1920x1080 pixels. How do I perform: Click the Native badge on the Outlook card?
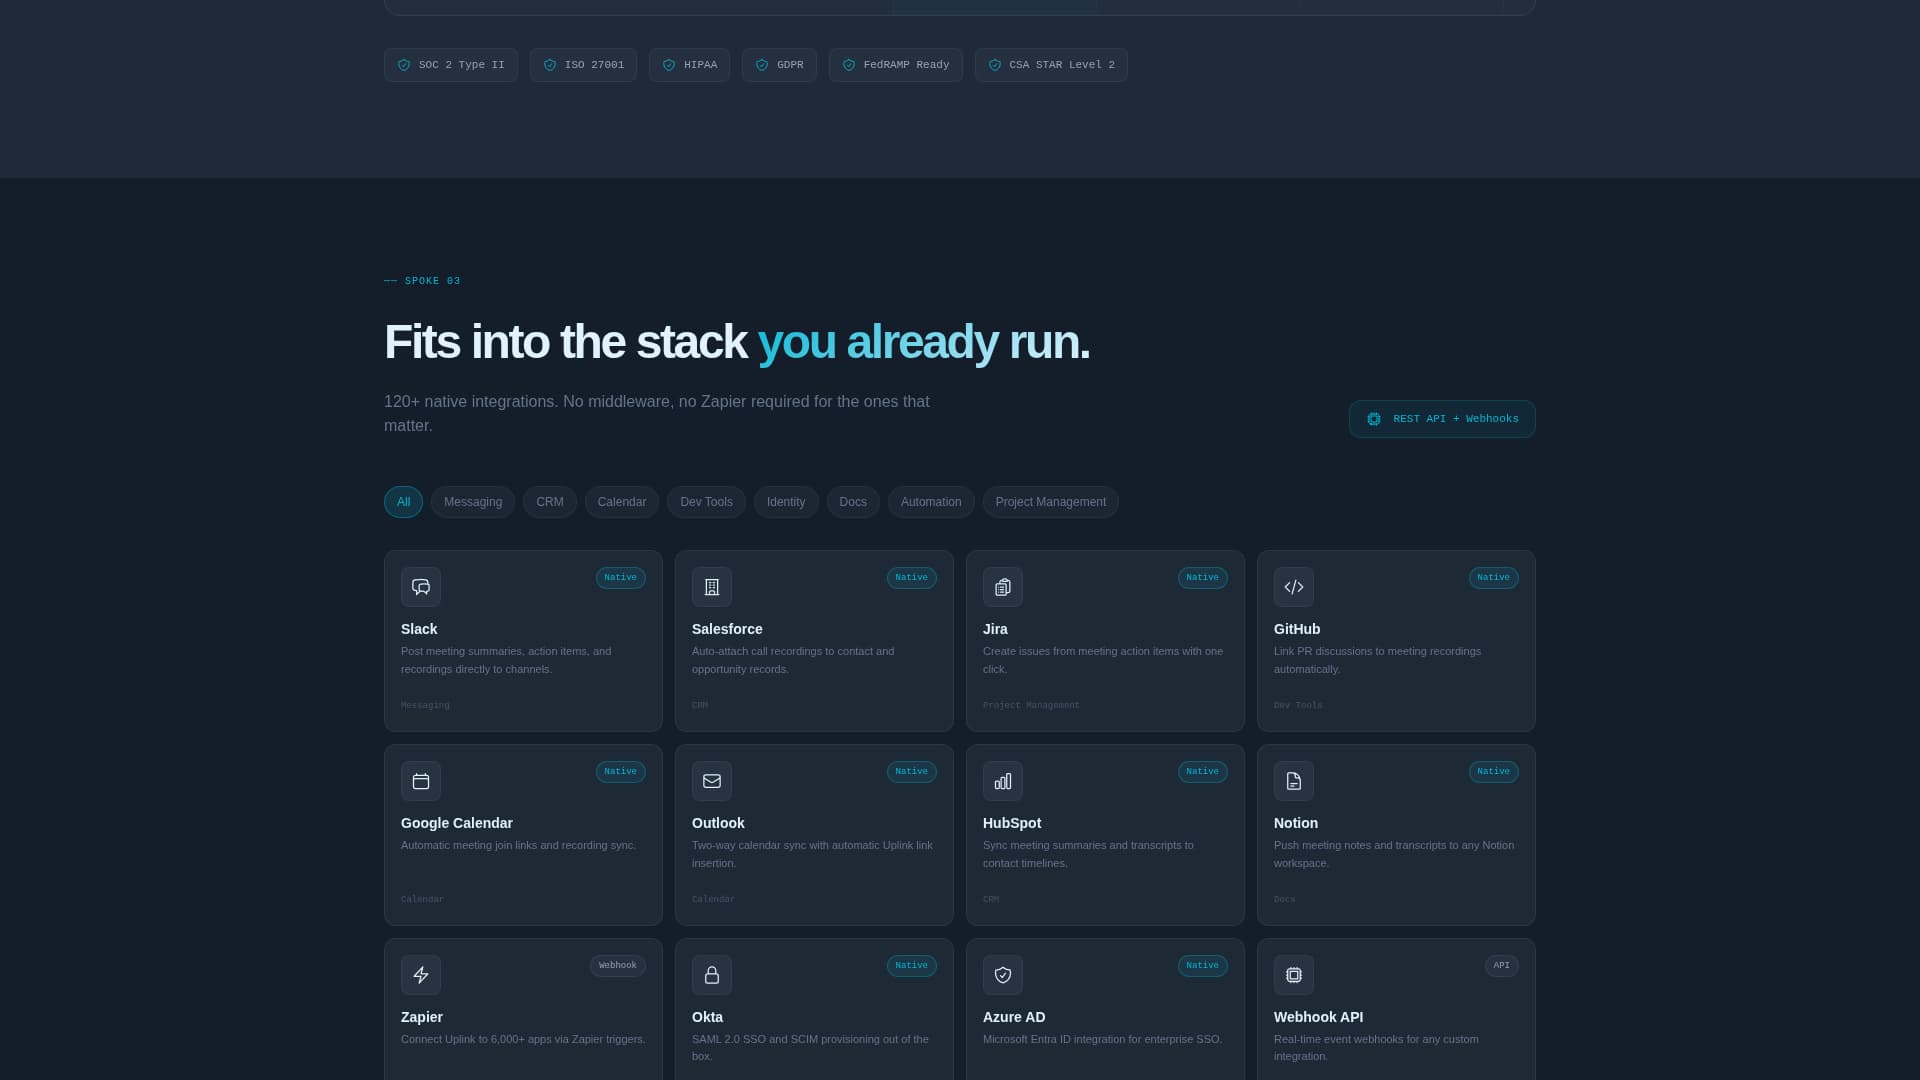(912, 772)
